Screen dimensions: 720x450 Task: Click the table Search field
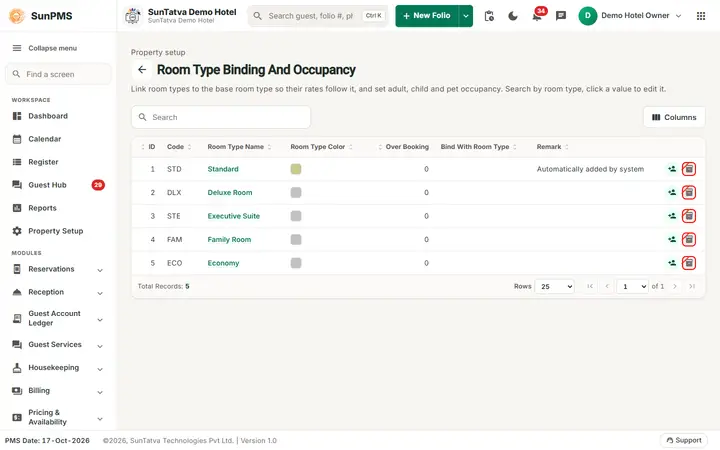(x=221, y=118)
